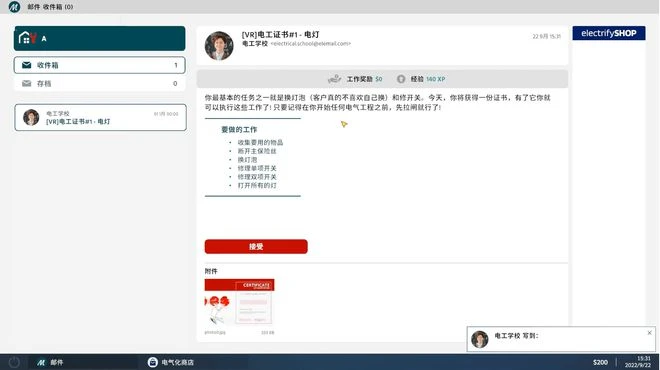This screenshot has width=660, height=370.
Task: Click the 经验 XP coin icon
Action: coord(401,79)
